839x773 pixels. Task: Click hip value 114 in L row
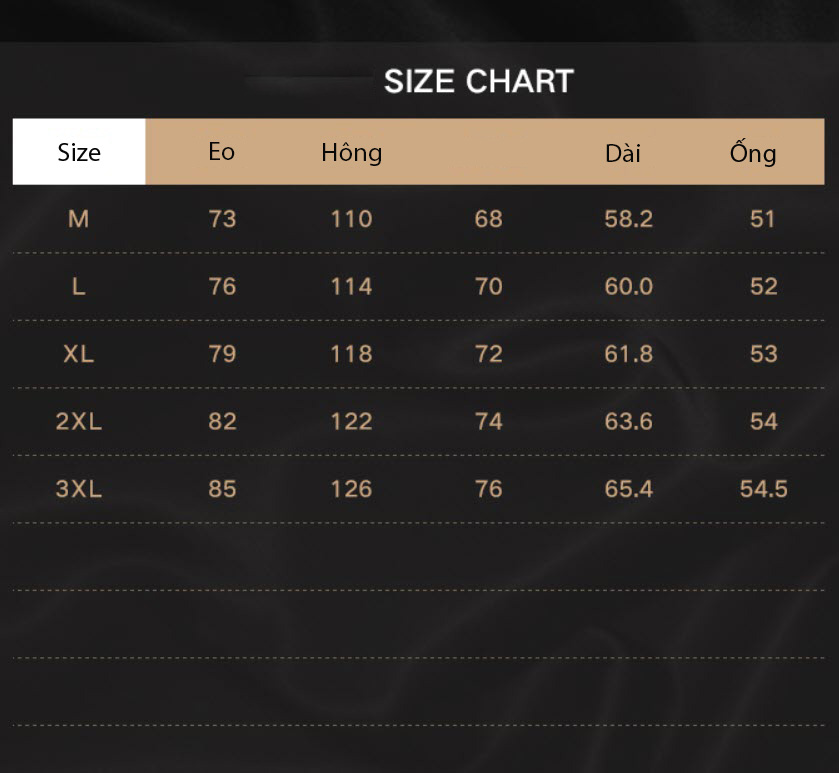tap(352, 287)
